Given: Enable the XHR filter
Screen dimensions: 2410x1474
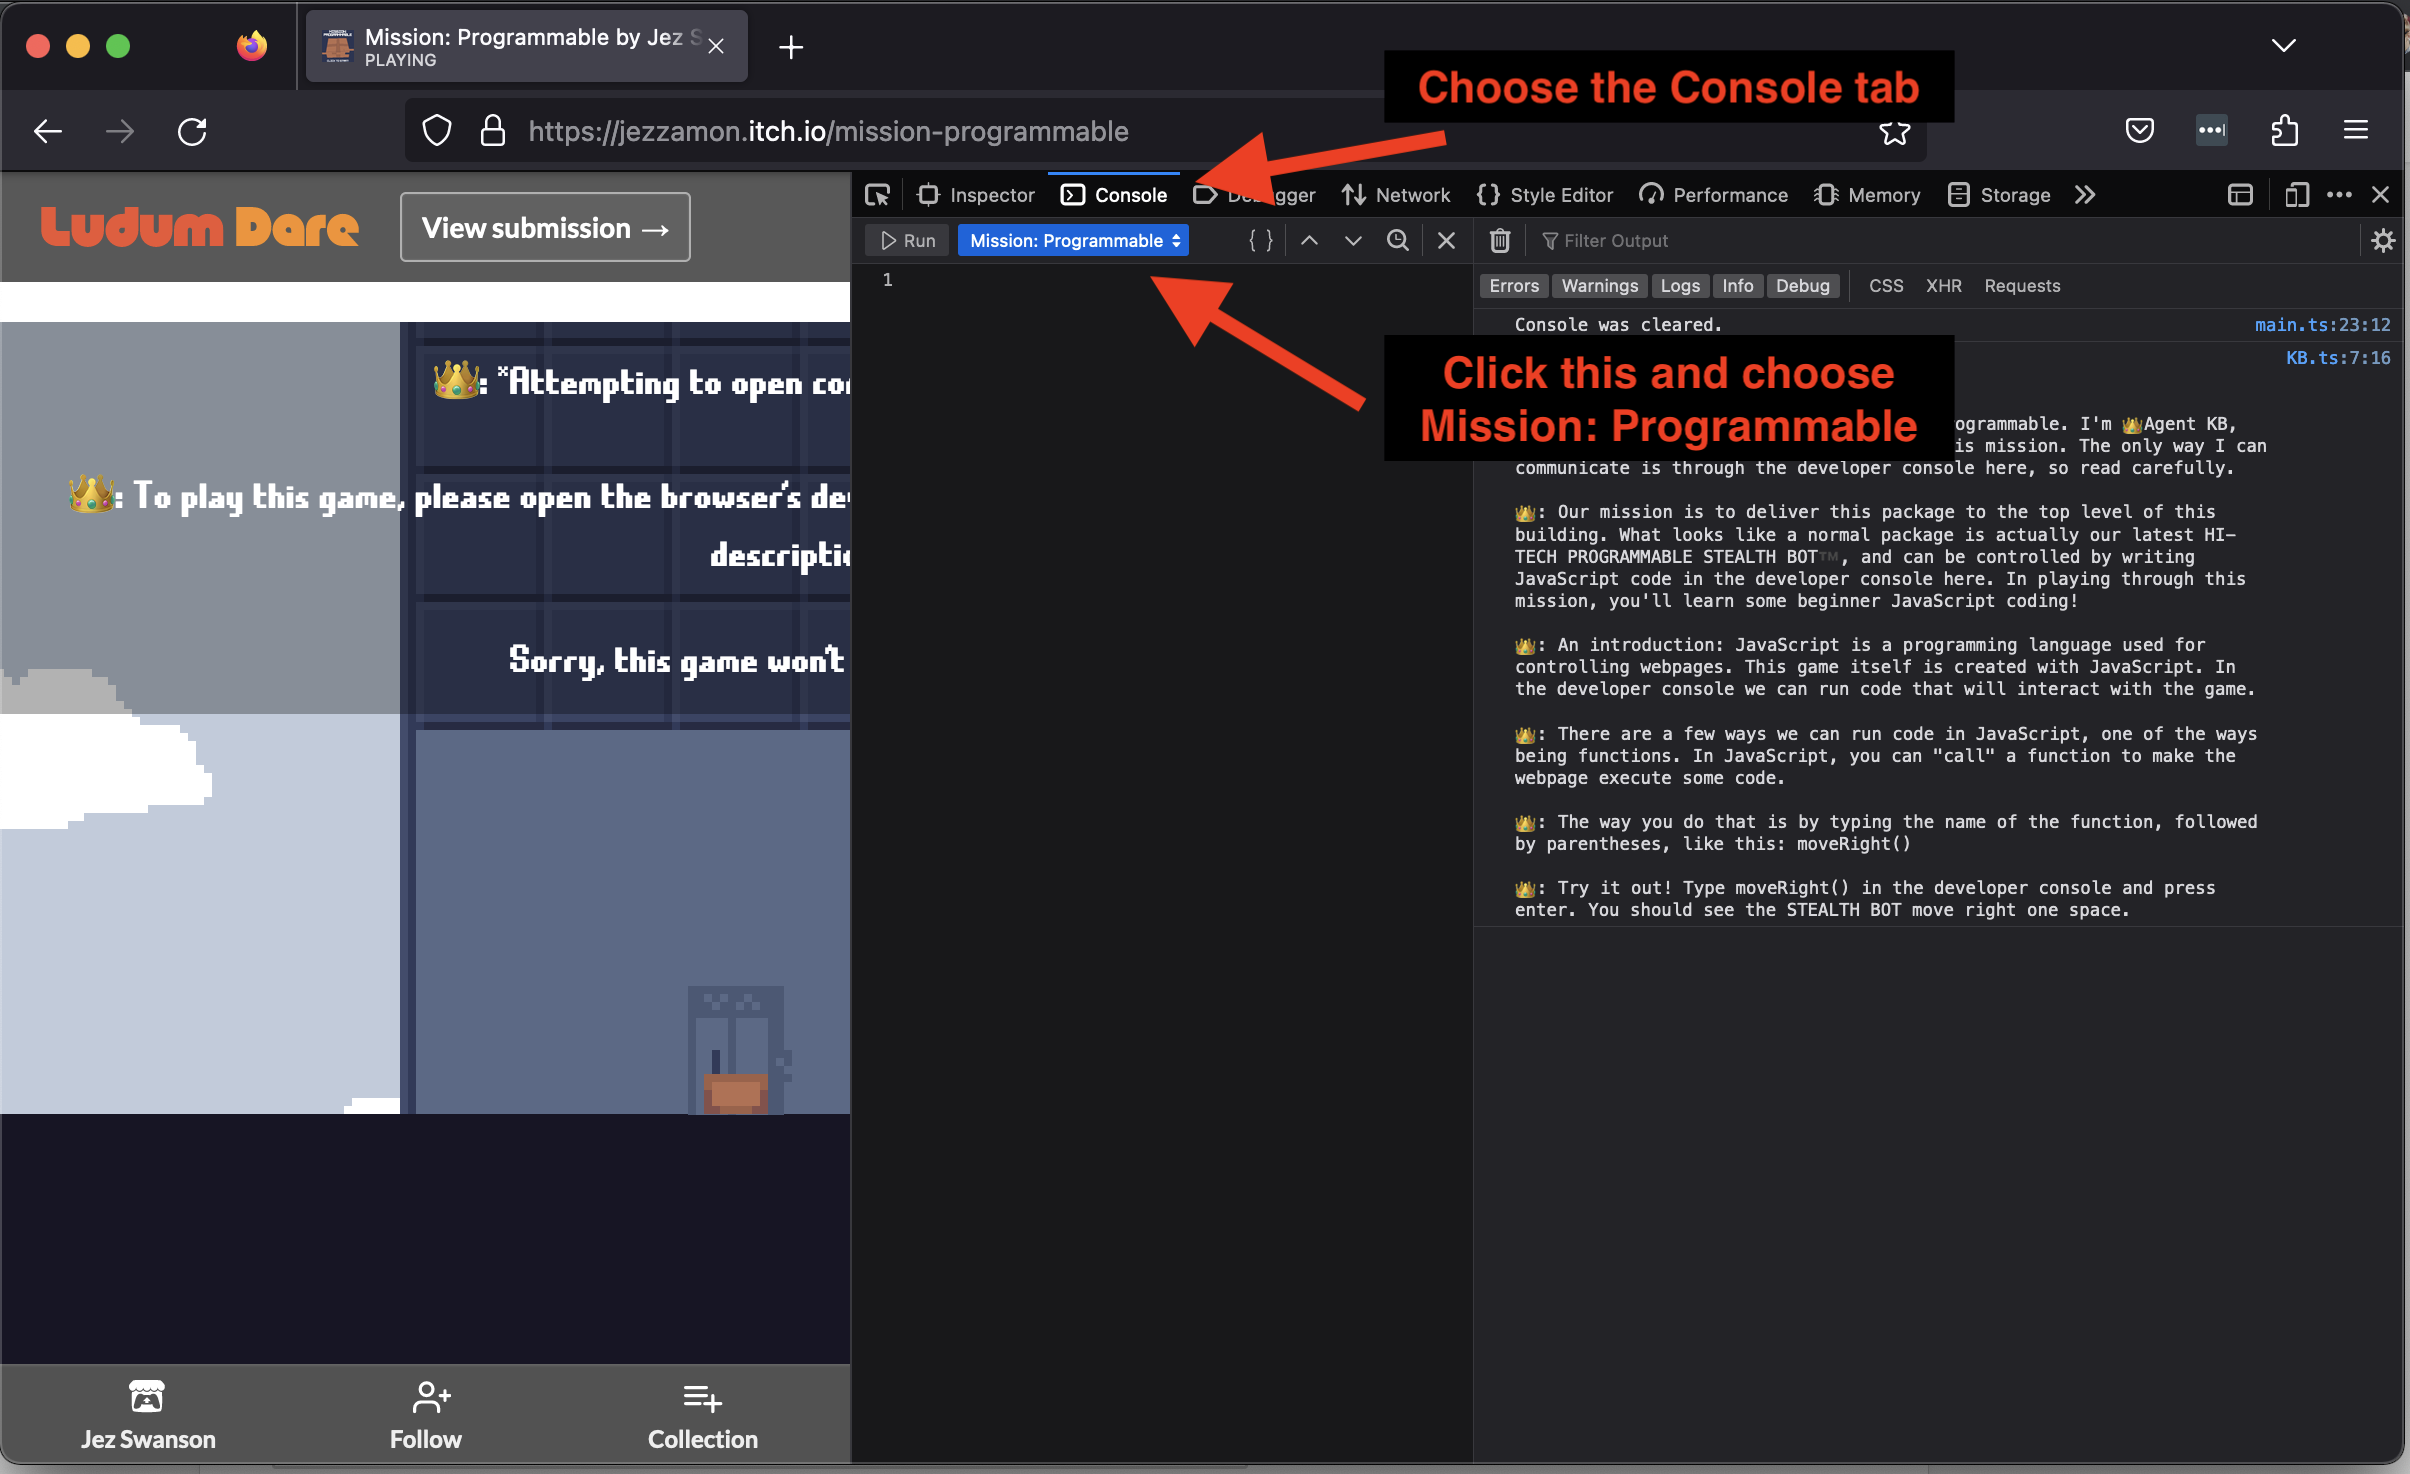Looking at the screenshot, I should (1944, 286).
